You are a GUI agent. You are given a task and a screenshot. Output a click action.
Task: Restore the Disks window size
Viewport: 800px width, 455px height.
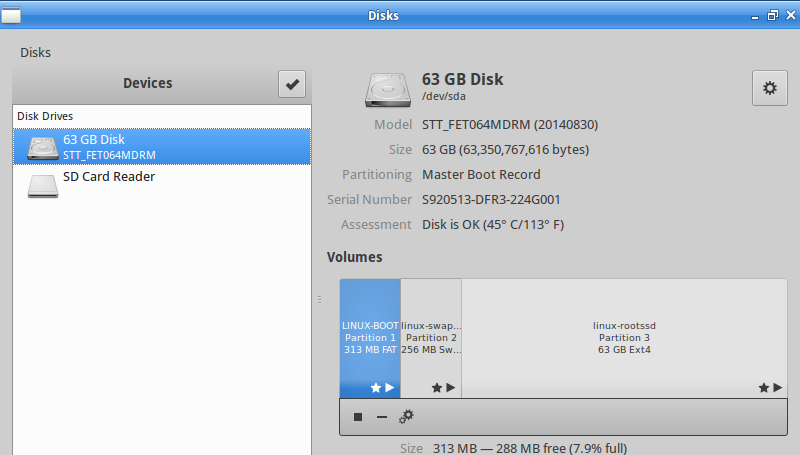point(772,15)
